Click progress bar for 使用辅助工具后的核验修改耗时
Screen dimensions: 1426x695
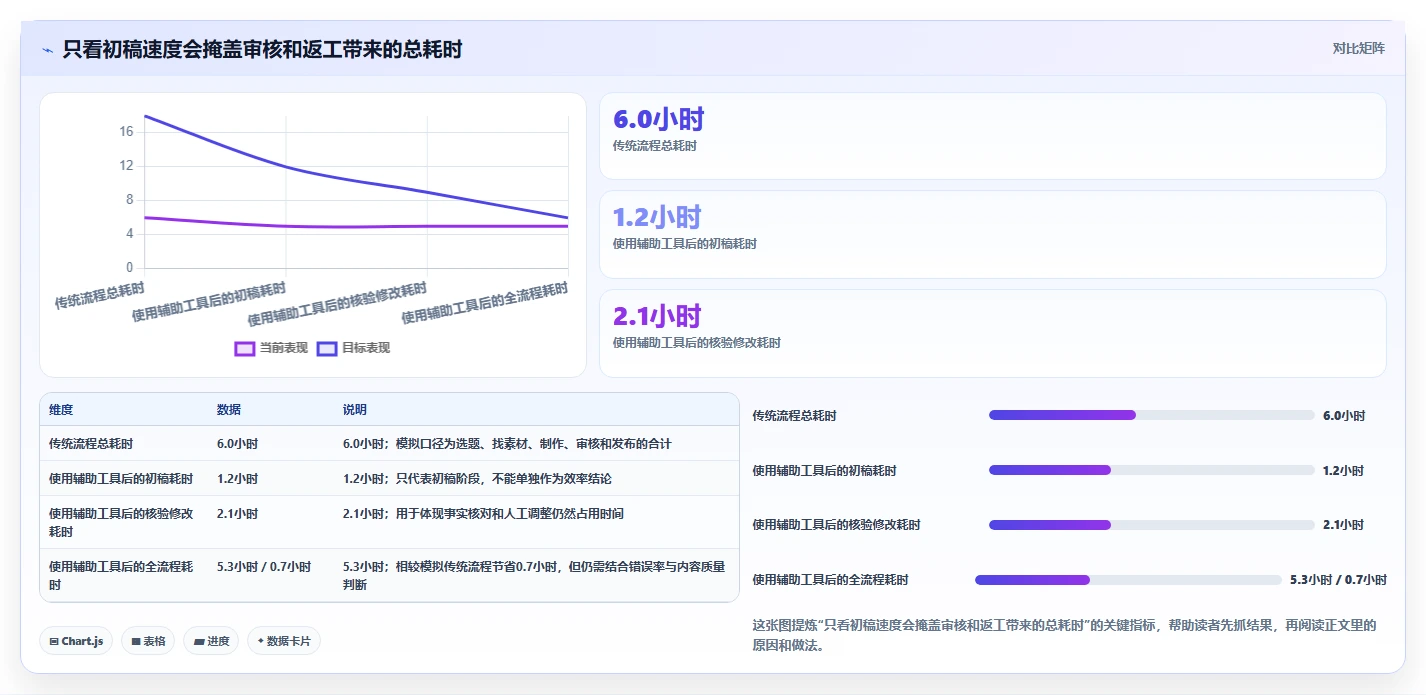point(1151,524)
